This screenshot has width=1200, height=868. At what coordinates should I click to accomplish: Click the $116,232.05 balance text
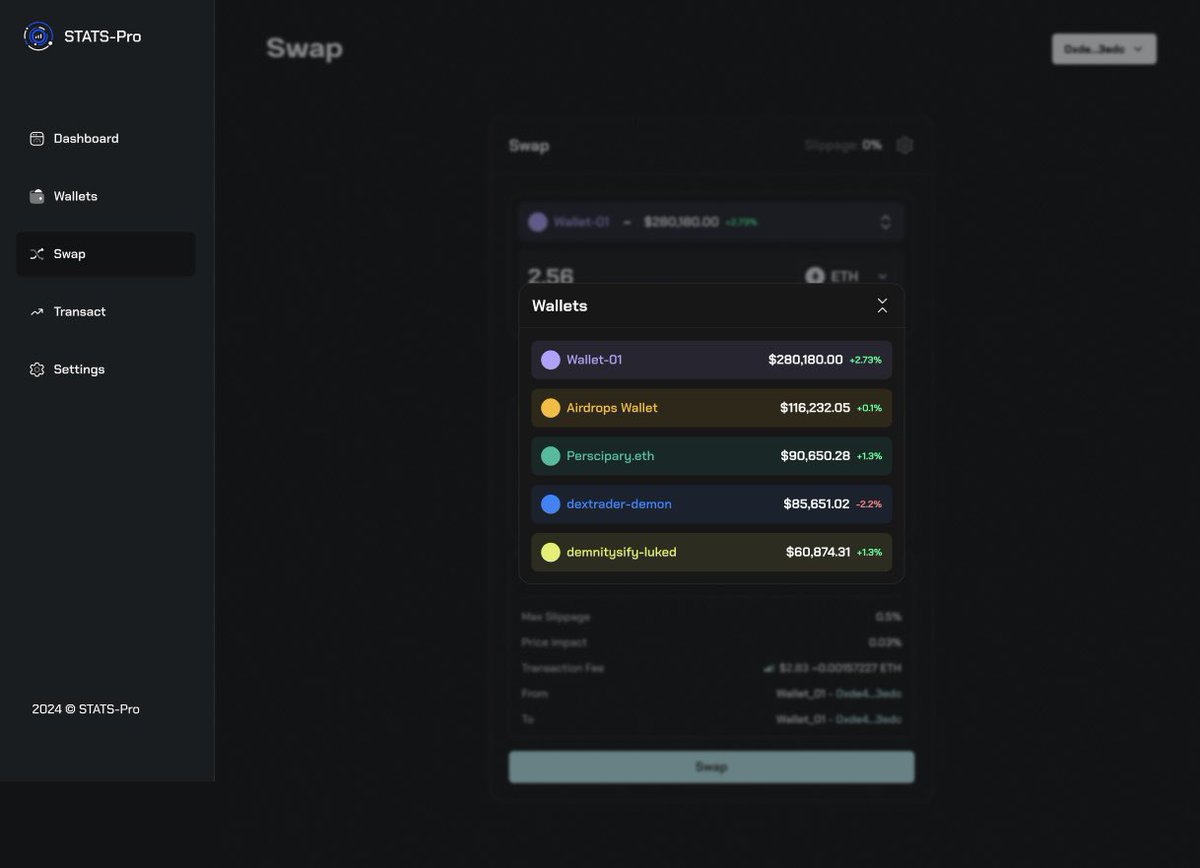(815, 408)
